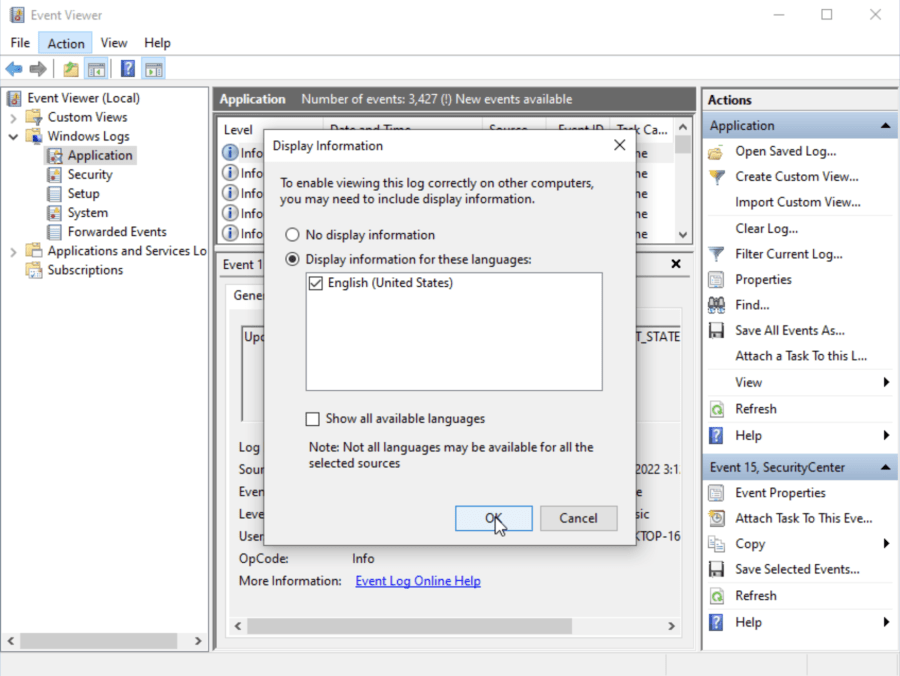Enable Show all available languages
Image resolution: width=900 pixels, height=676 pixels.
tap(312, 418)
